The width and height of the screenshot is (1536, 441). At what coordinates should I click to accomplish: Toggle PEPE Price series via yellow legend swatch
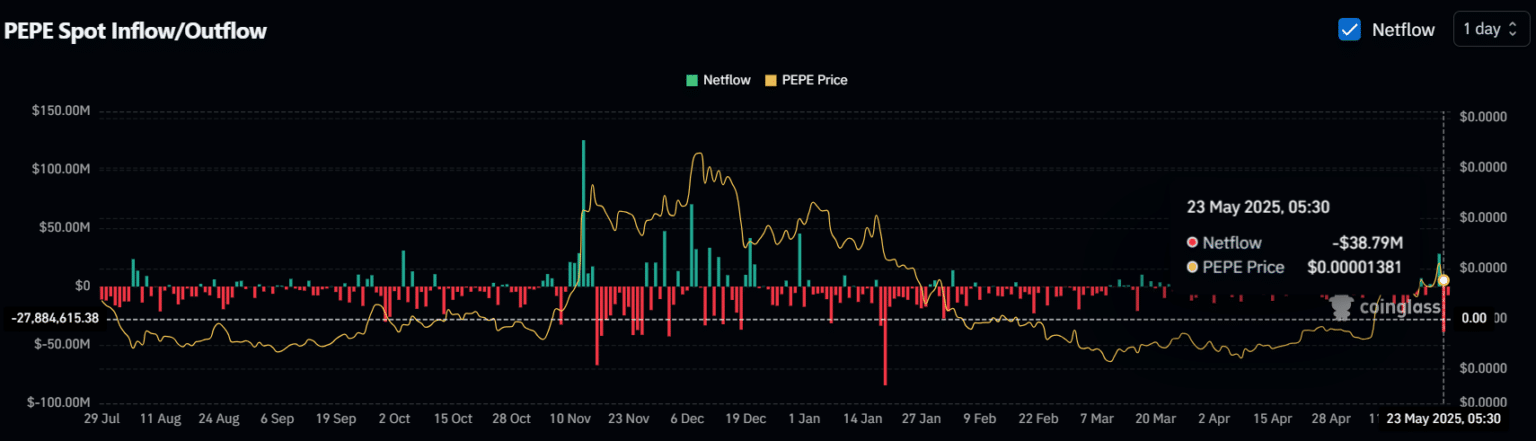coord(769,80)
